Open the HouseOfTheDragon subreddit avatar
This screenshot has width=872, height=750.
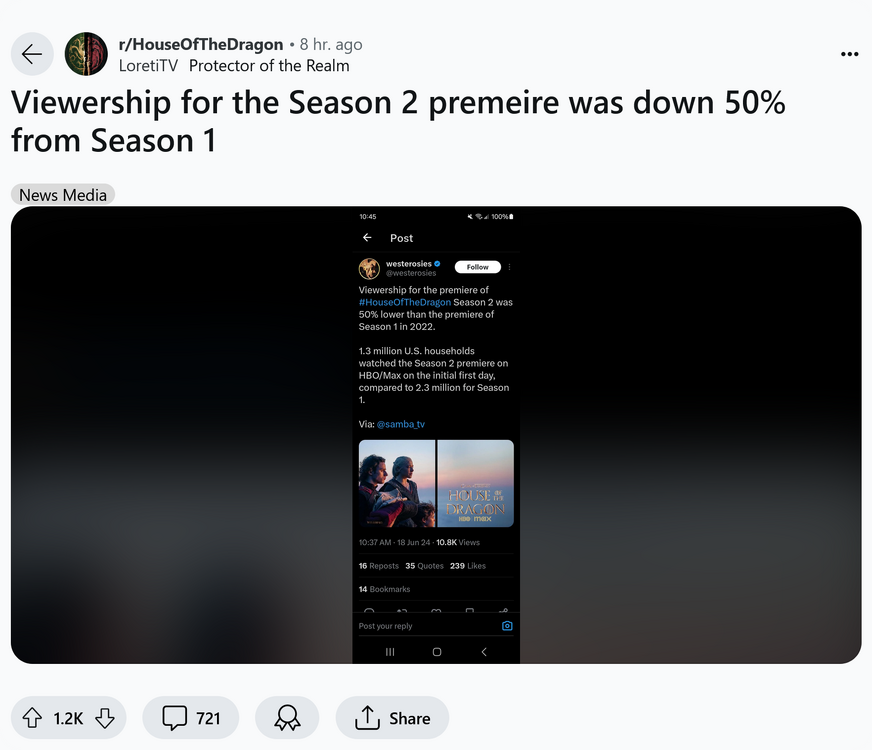tap(86, 54)
